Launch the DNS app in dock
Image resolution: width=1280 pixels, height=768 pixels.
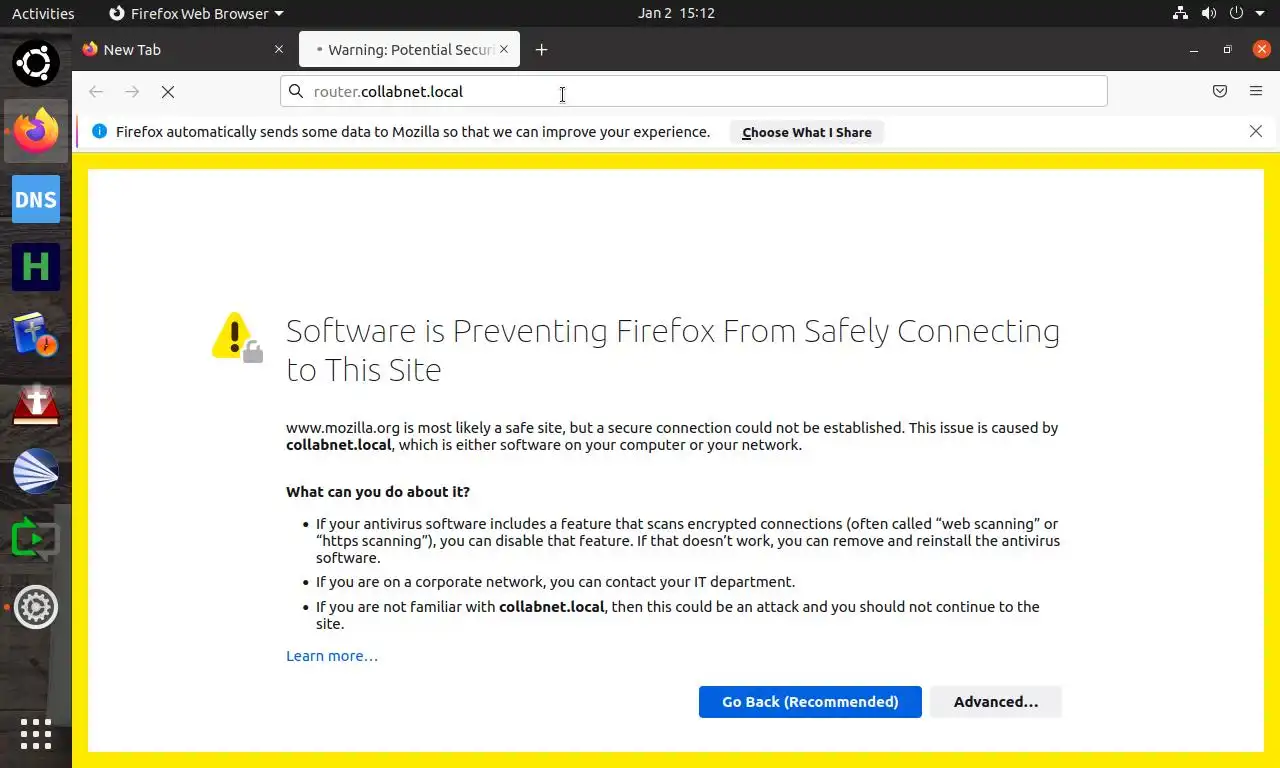pos(36,199)
